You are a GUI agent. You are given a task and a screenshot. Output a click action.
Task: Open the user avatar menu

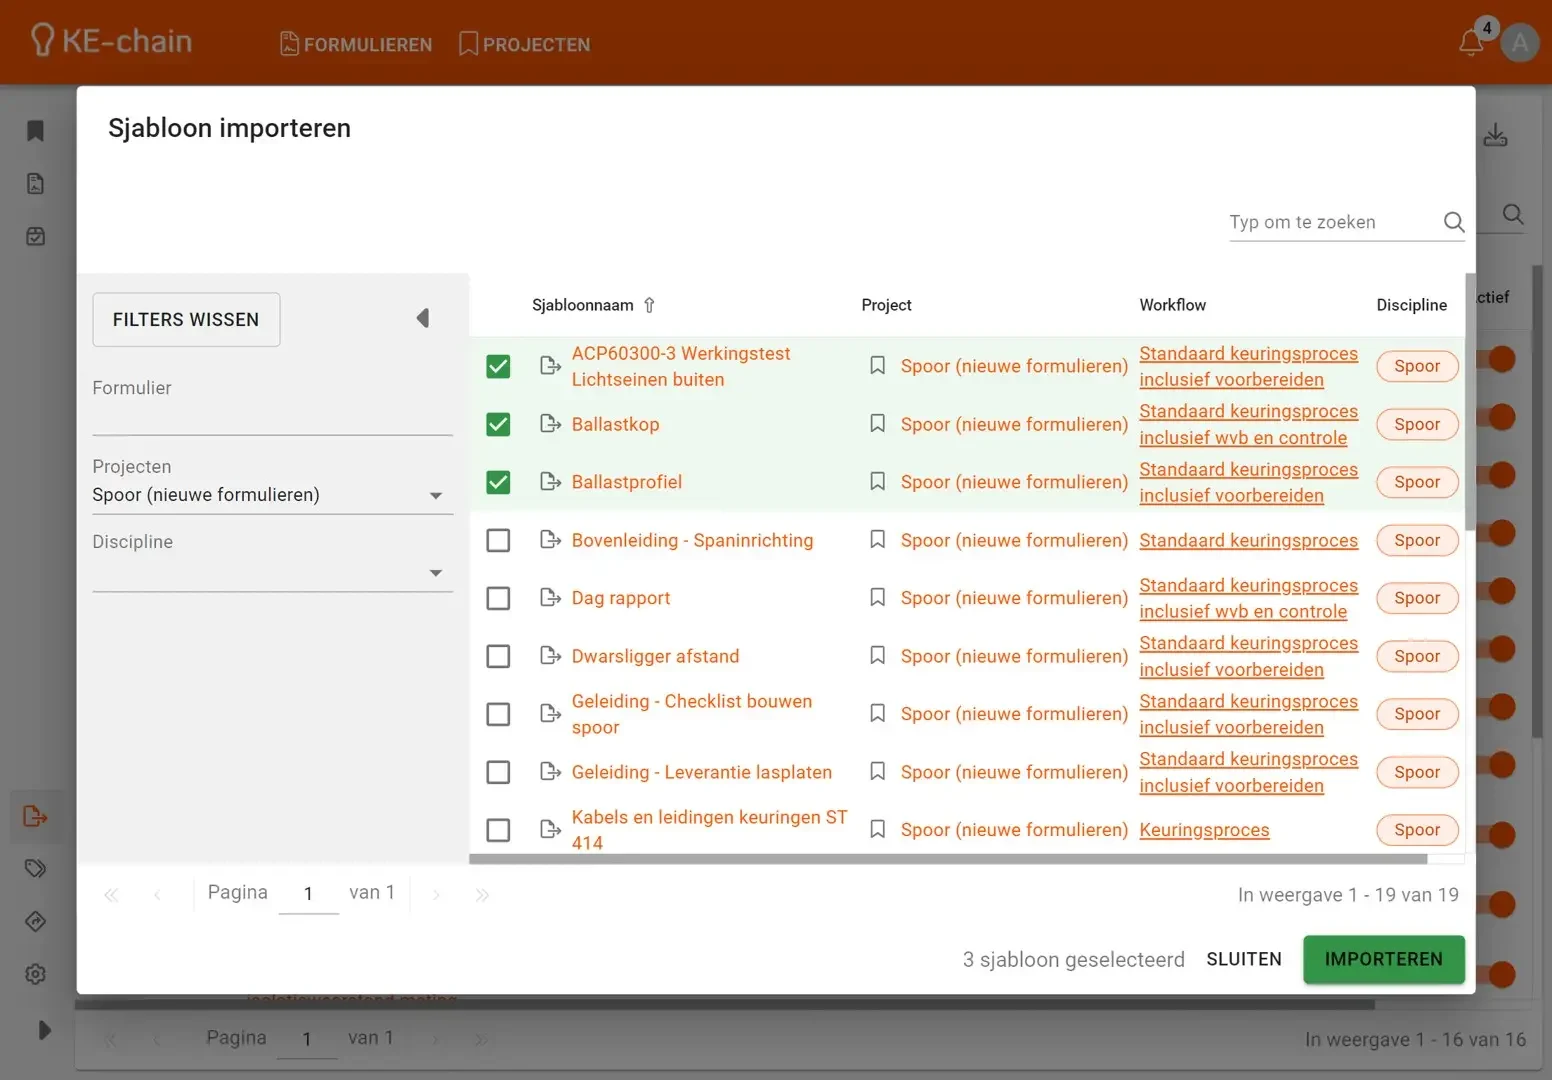click(x=1519, y=43)
